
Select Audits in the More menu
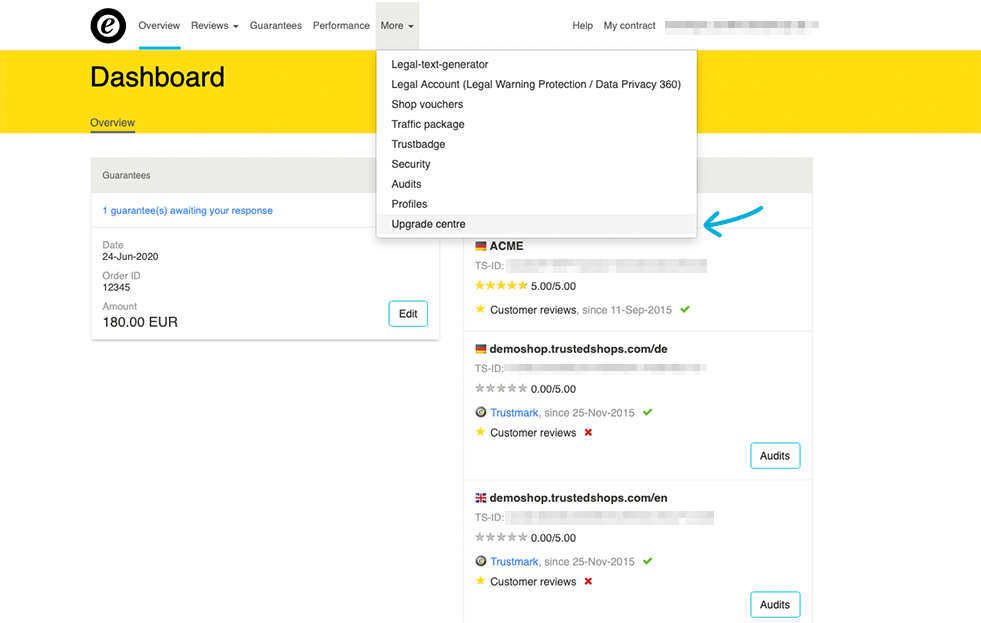pos(536,185)
